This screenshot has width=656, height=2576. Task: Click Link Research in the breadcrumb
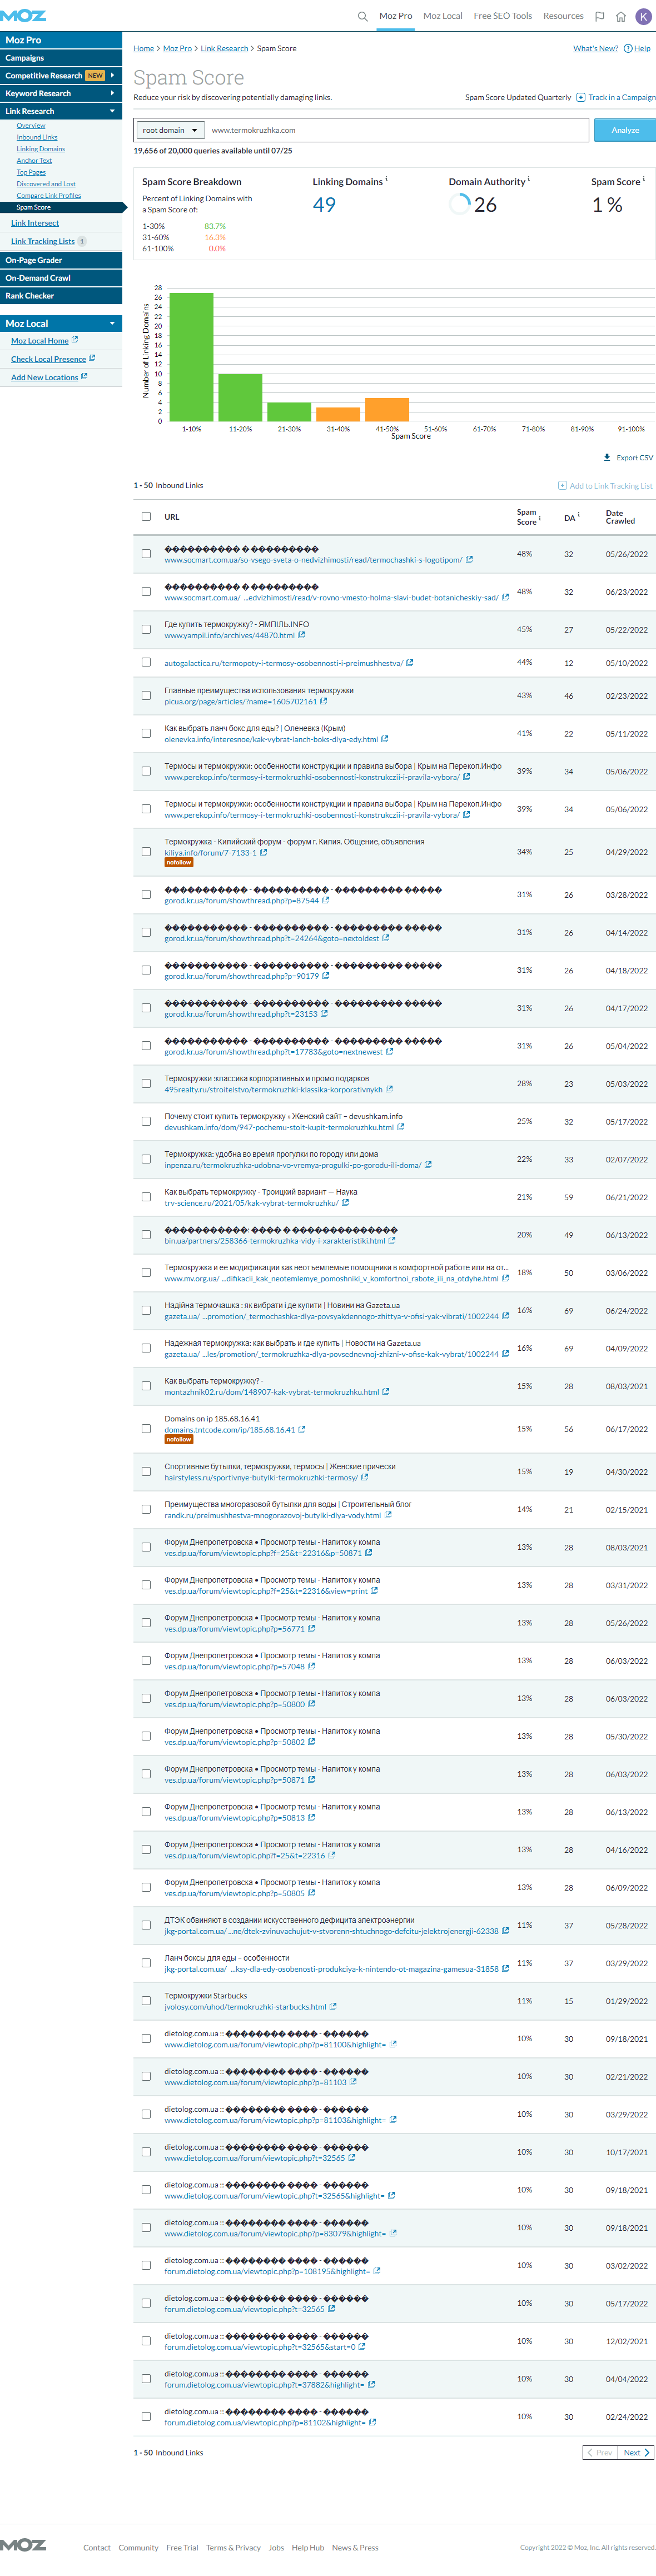[224, 48]
